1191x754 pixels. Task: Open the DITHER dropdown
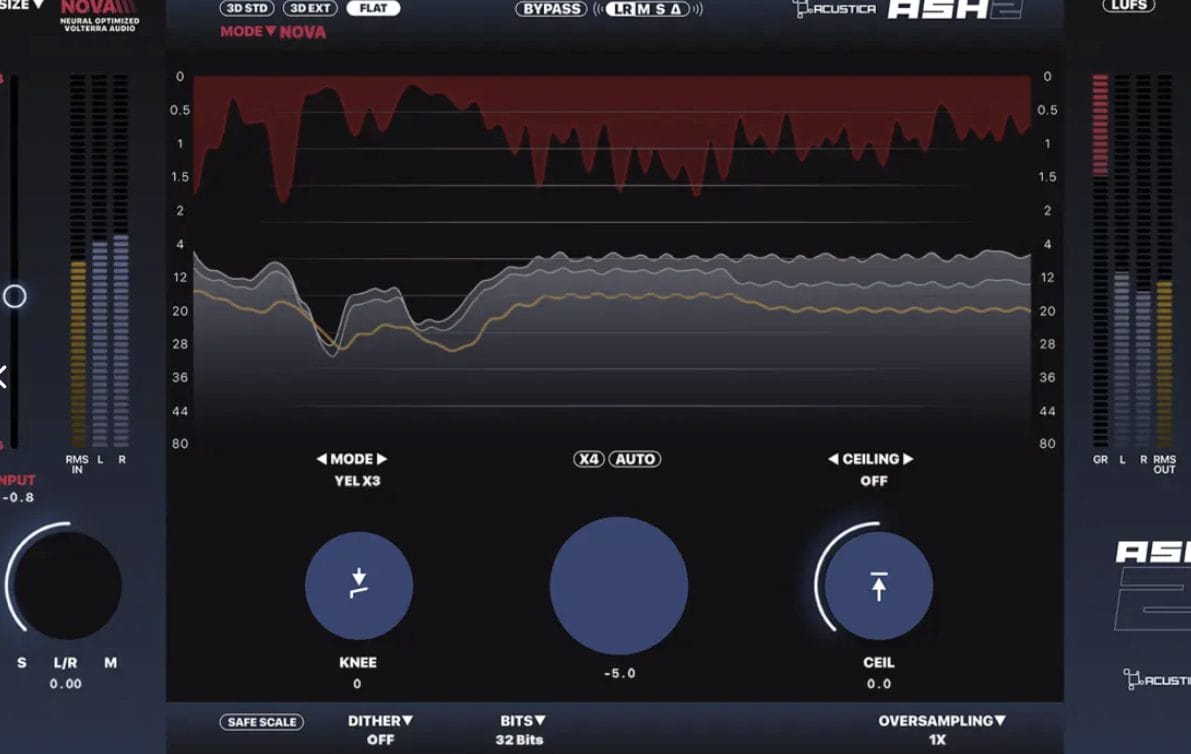click(380, 721)
